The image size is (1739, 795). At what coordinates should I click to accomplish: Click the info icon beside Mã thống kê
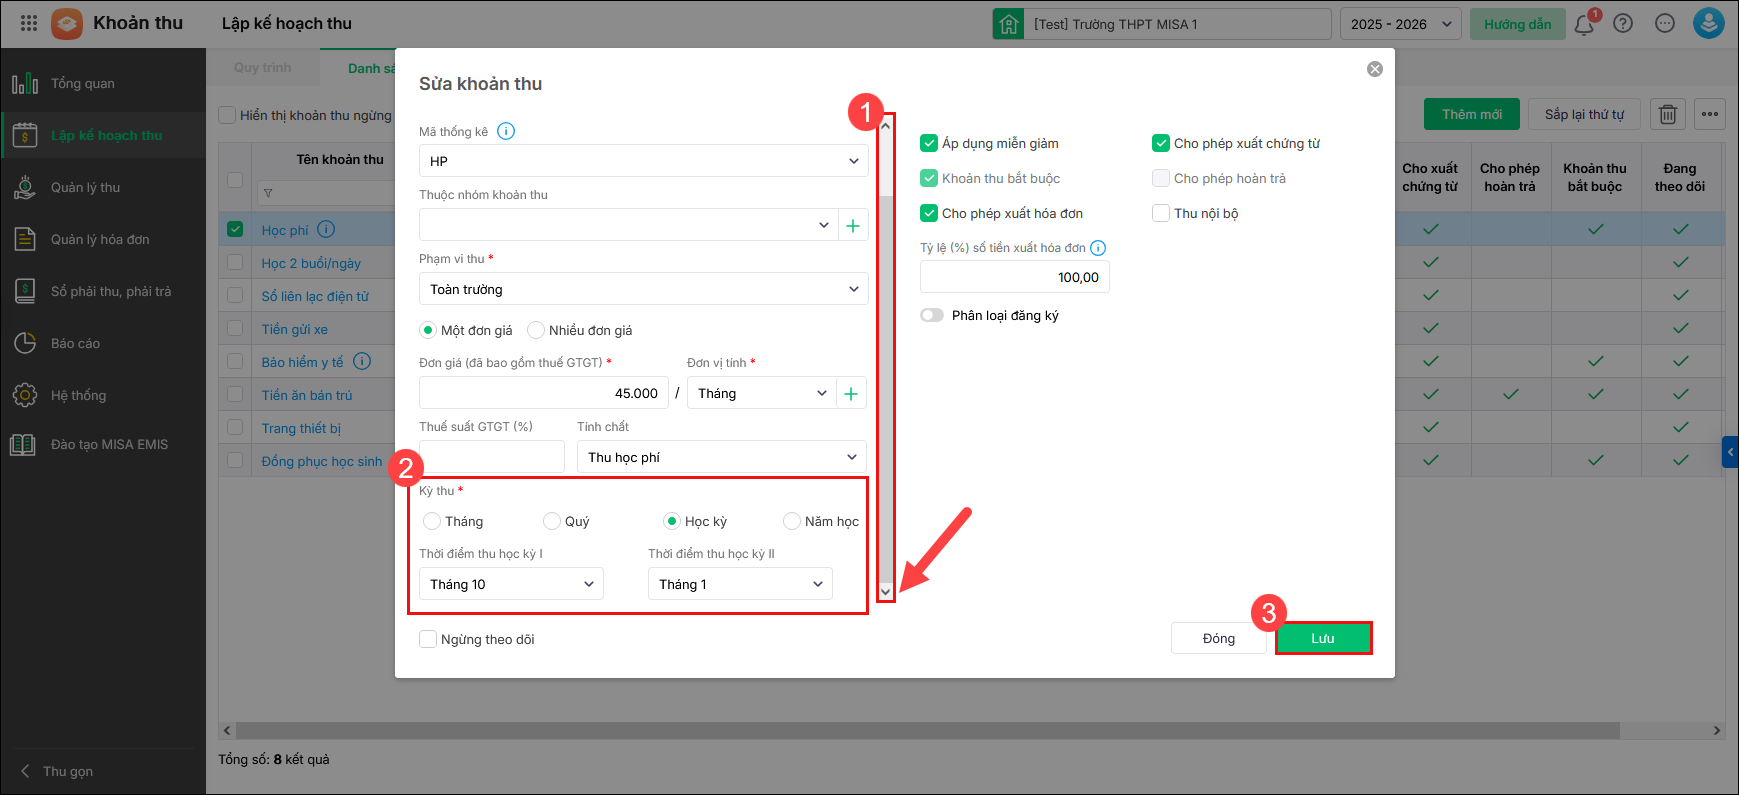click(506, 131)
